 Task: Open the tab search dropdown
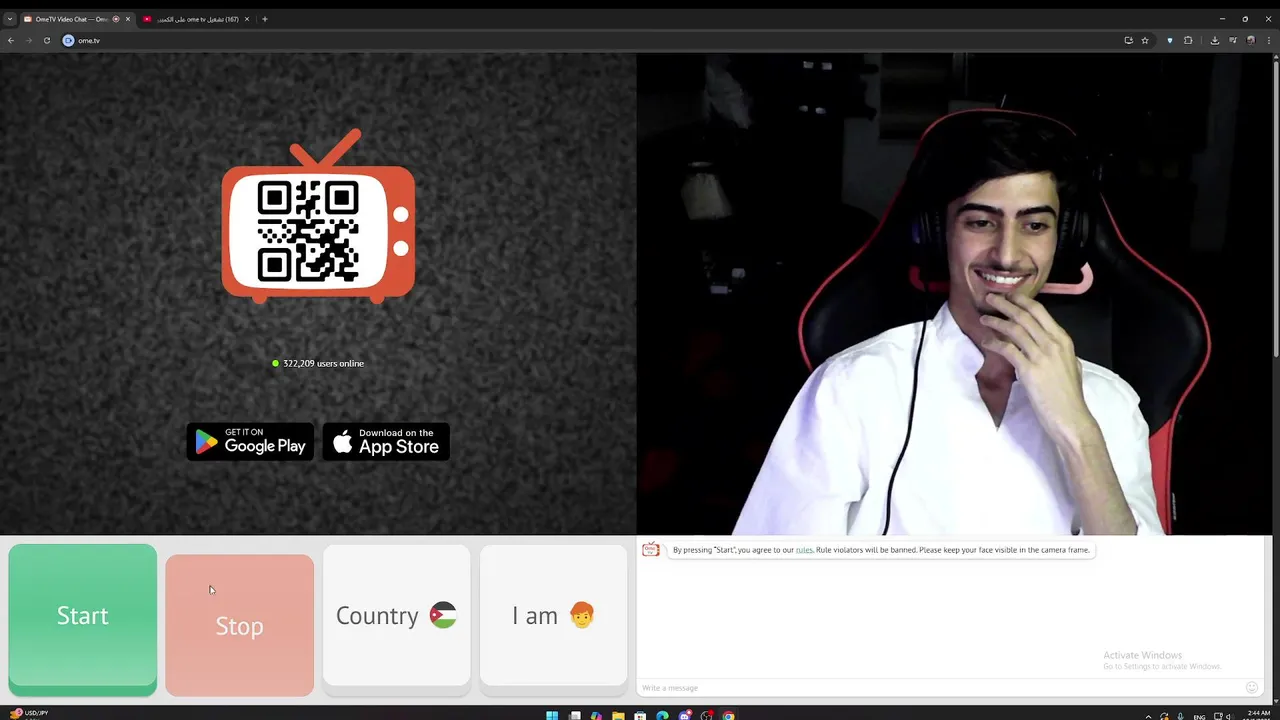[9, 19]
